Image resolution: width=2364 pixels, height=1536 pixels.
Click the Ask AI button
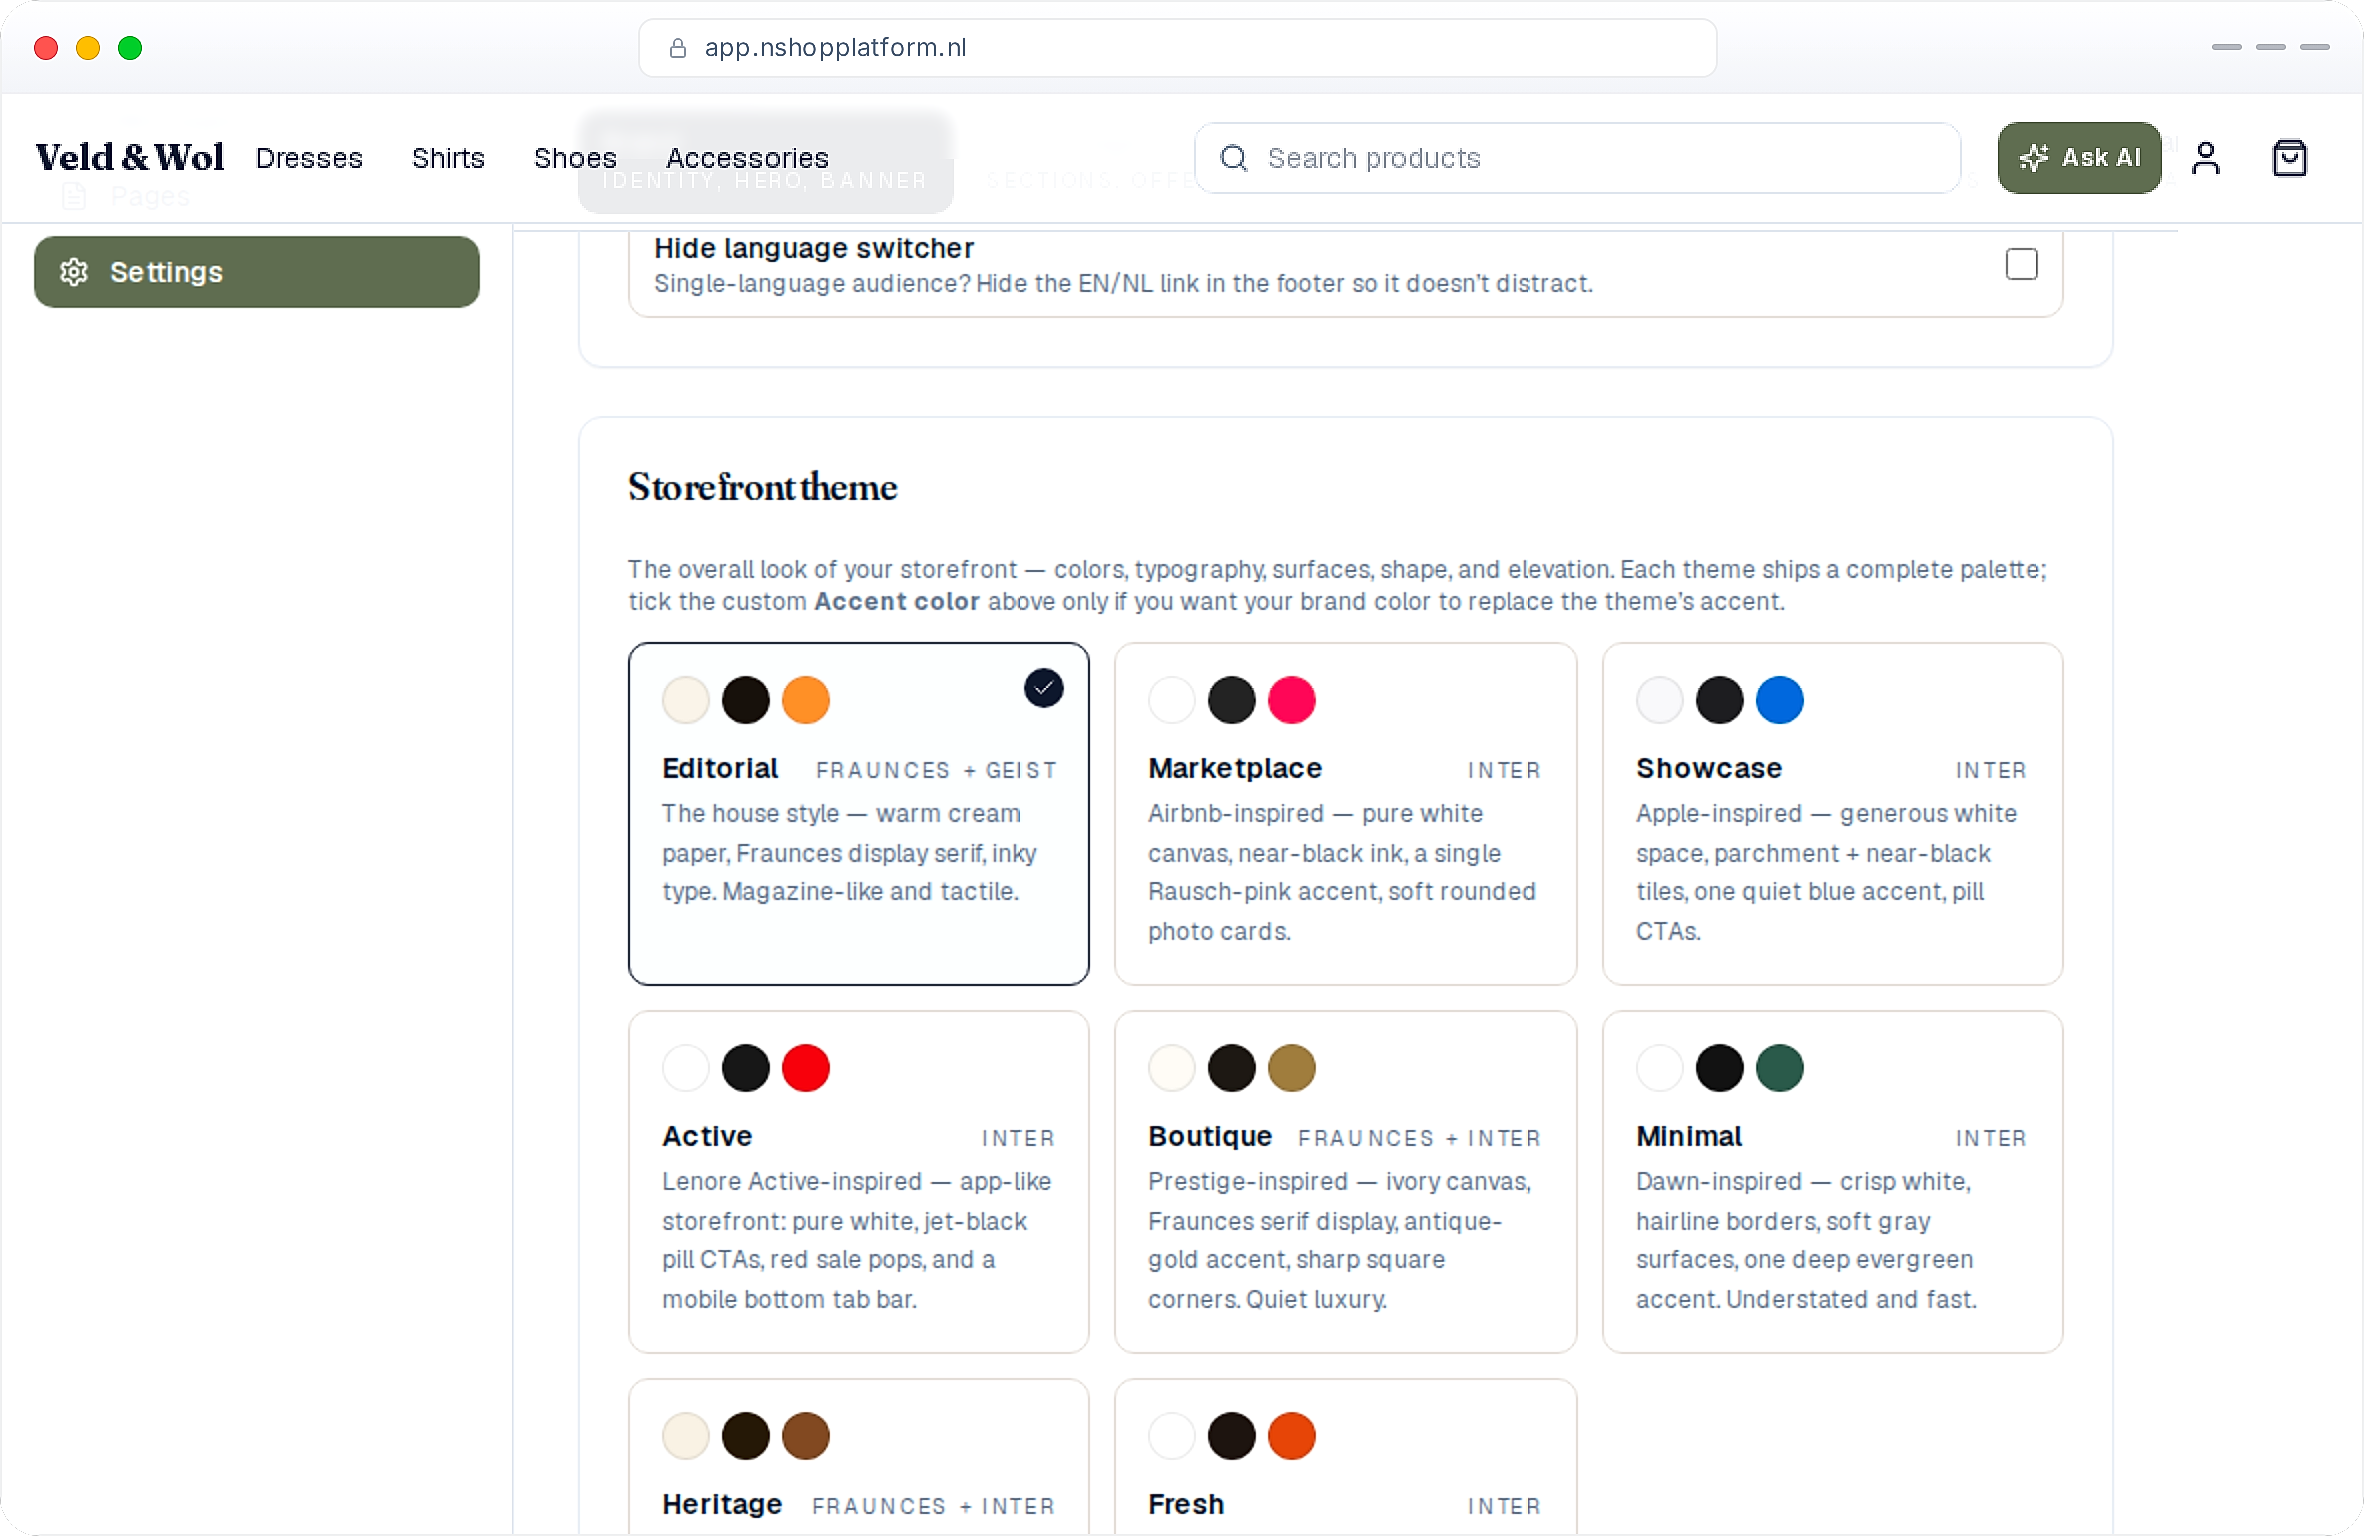(x=2079, y=158)
